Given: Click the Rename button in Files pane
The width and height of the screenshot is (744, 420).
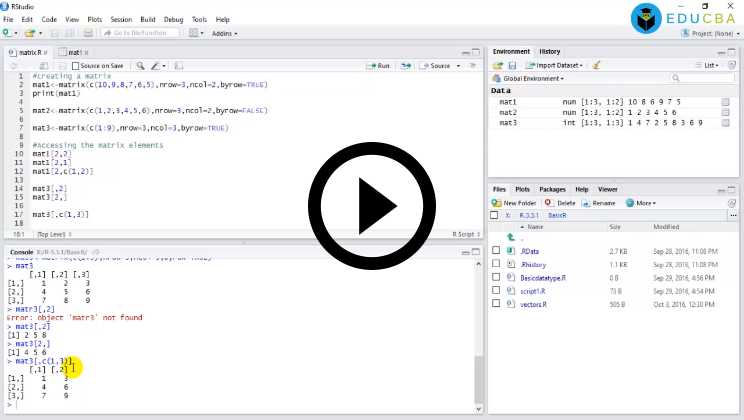Looking at the screenshot, I should pos(598,202).
